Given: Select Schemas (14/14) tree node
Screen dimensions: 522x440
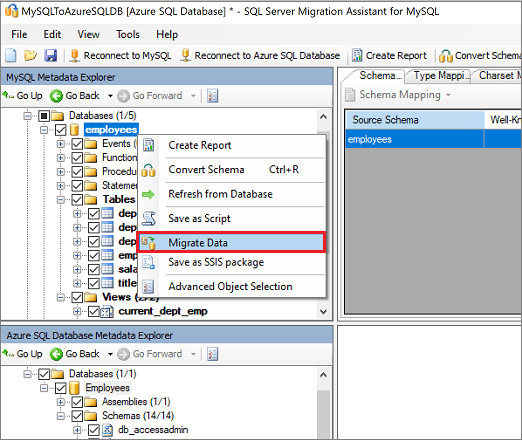Looking at the screenshot, I should pyautogui.click(x=138, y=416).
